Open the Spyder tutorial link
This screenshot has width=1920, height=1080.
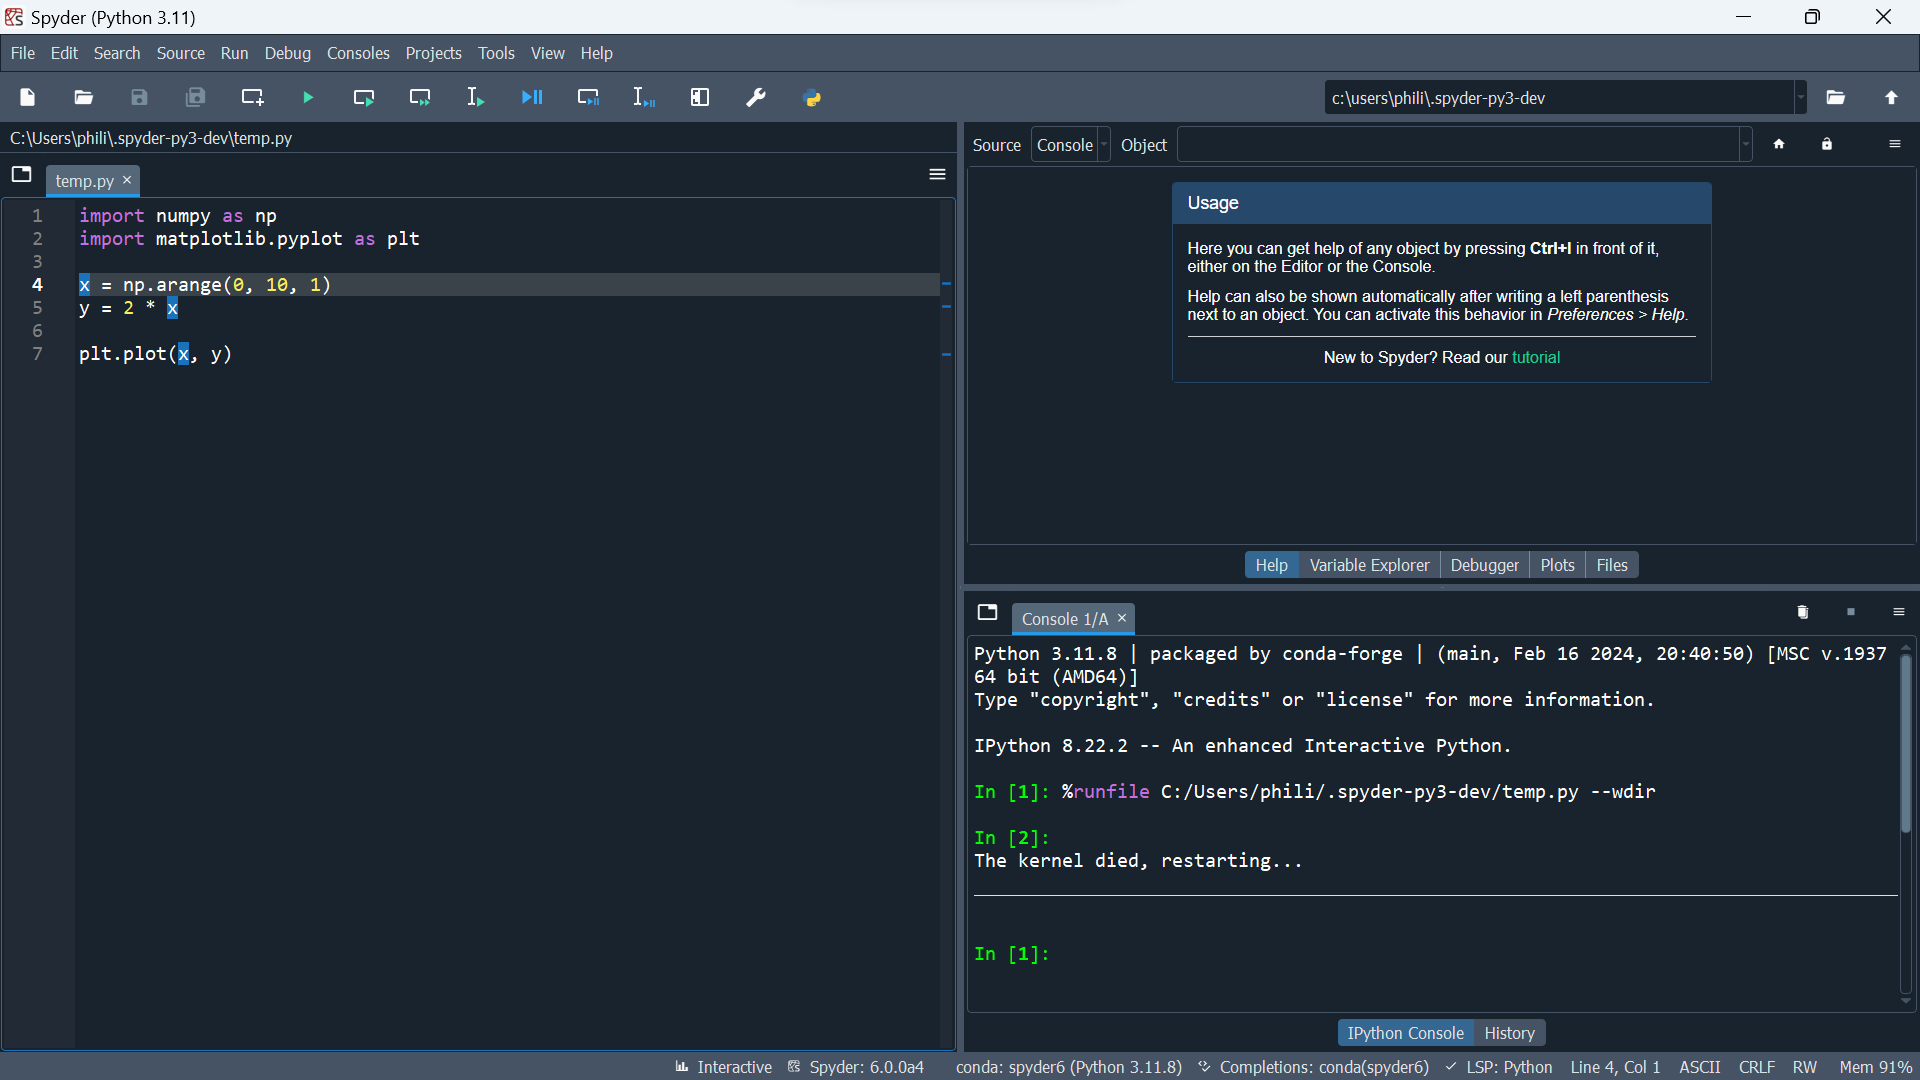coord(1535,357)
